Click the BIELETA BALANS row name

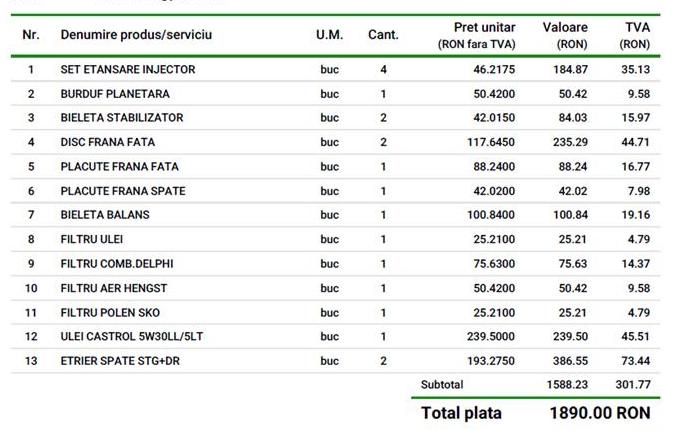[x=104, y=215]
